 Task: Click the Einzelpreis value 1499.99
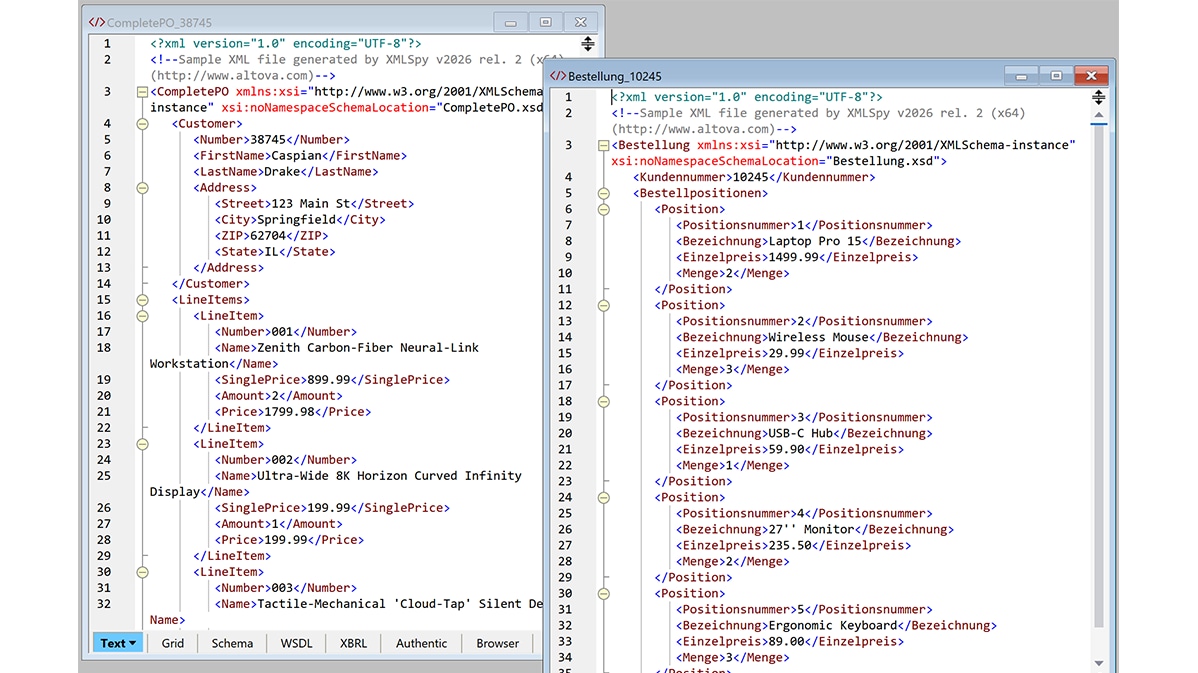pos(794,257)
